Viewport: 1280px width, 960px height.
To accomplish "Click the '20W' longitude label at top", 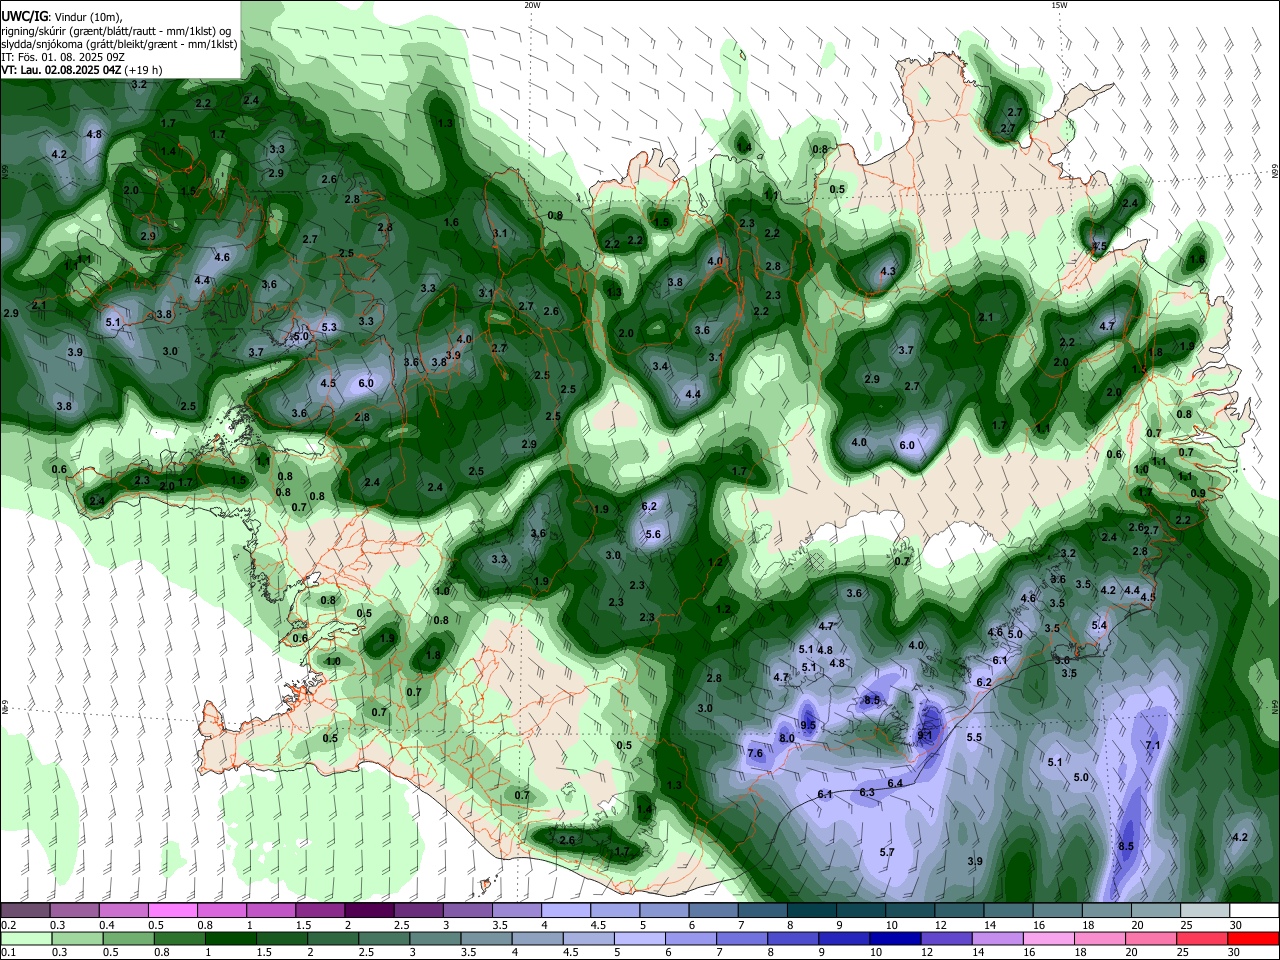I will coord(532,5).
